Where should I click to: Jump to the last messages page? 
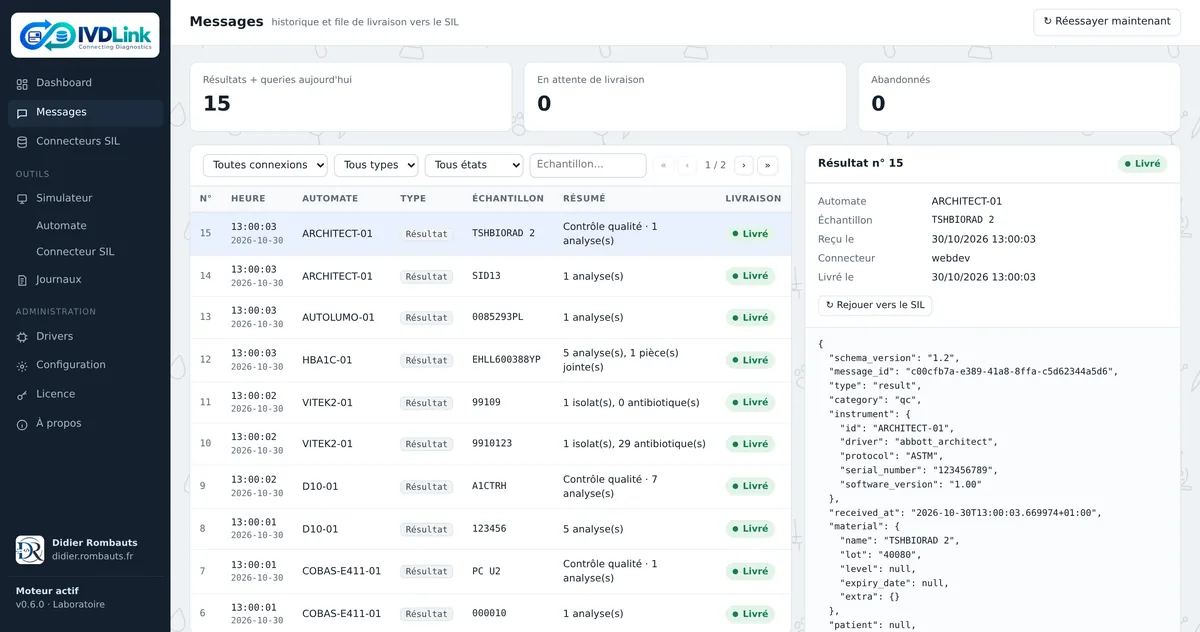click(768, 165)
